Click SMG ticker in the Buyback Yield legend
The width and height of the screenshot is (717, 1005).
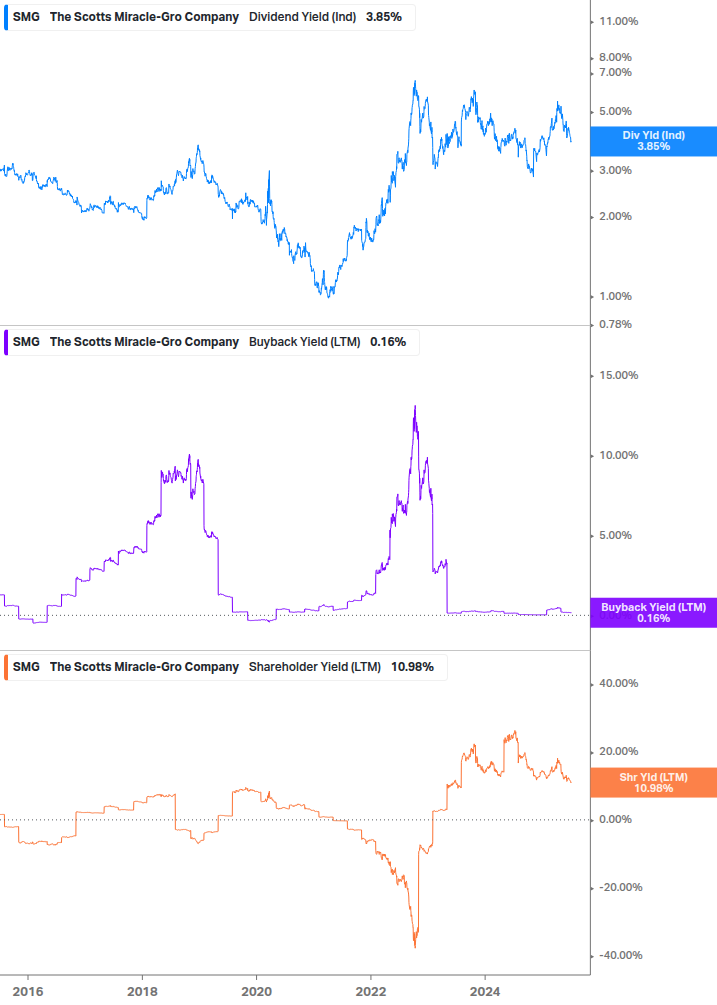[26, 342]
